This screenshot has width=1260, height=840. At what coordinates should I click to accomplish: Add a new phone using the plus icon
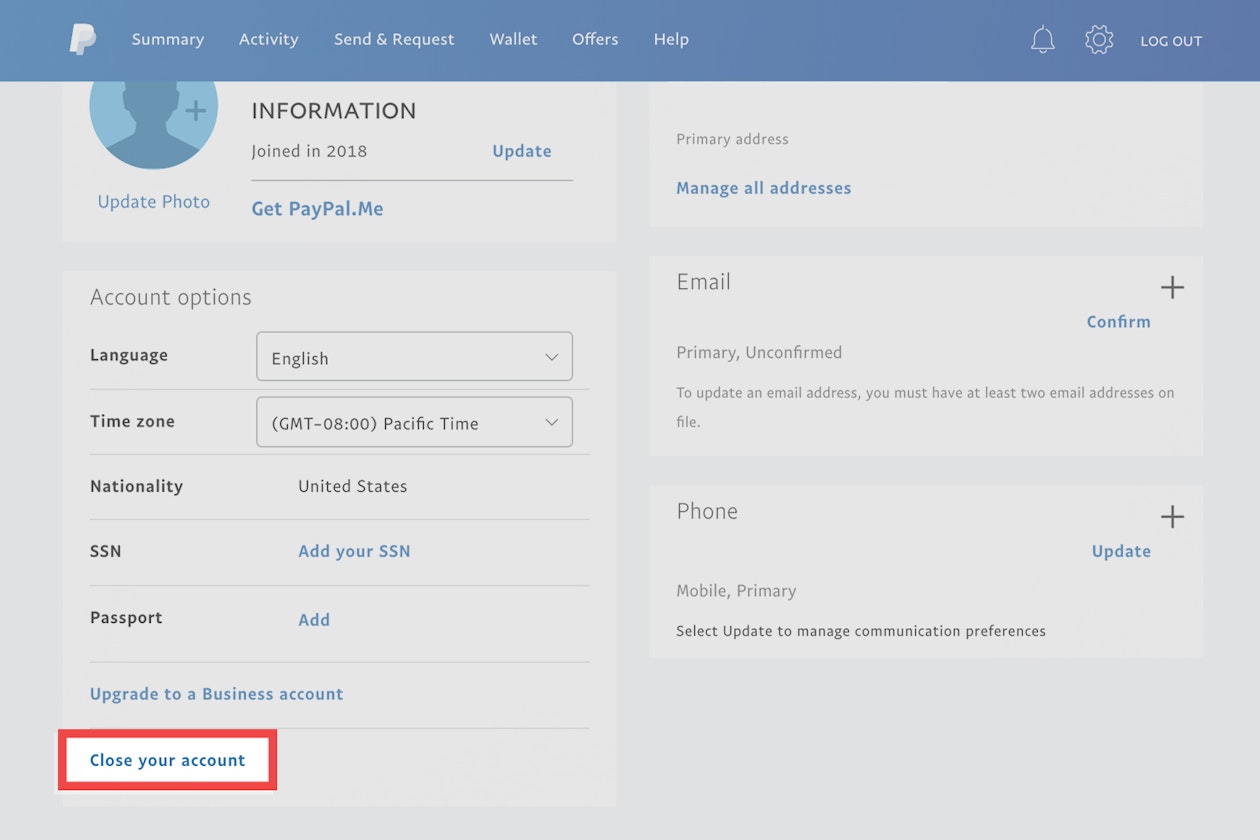(1172, 516)
